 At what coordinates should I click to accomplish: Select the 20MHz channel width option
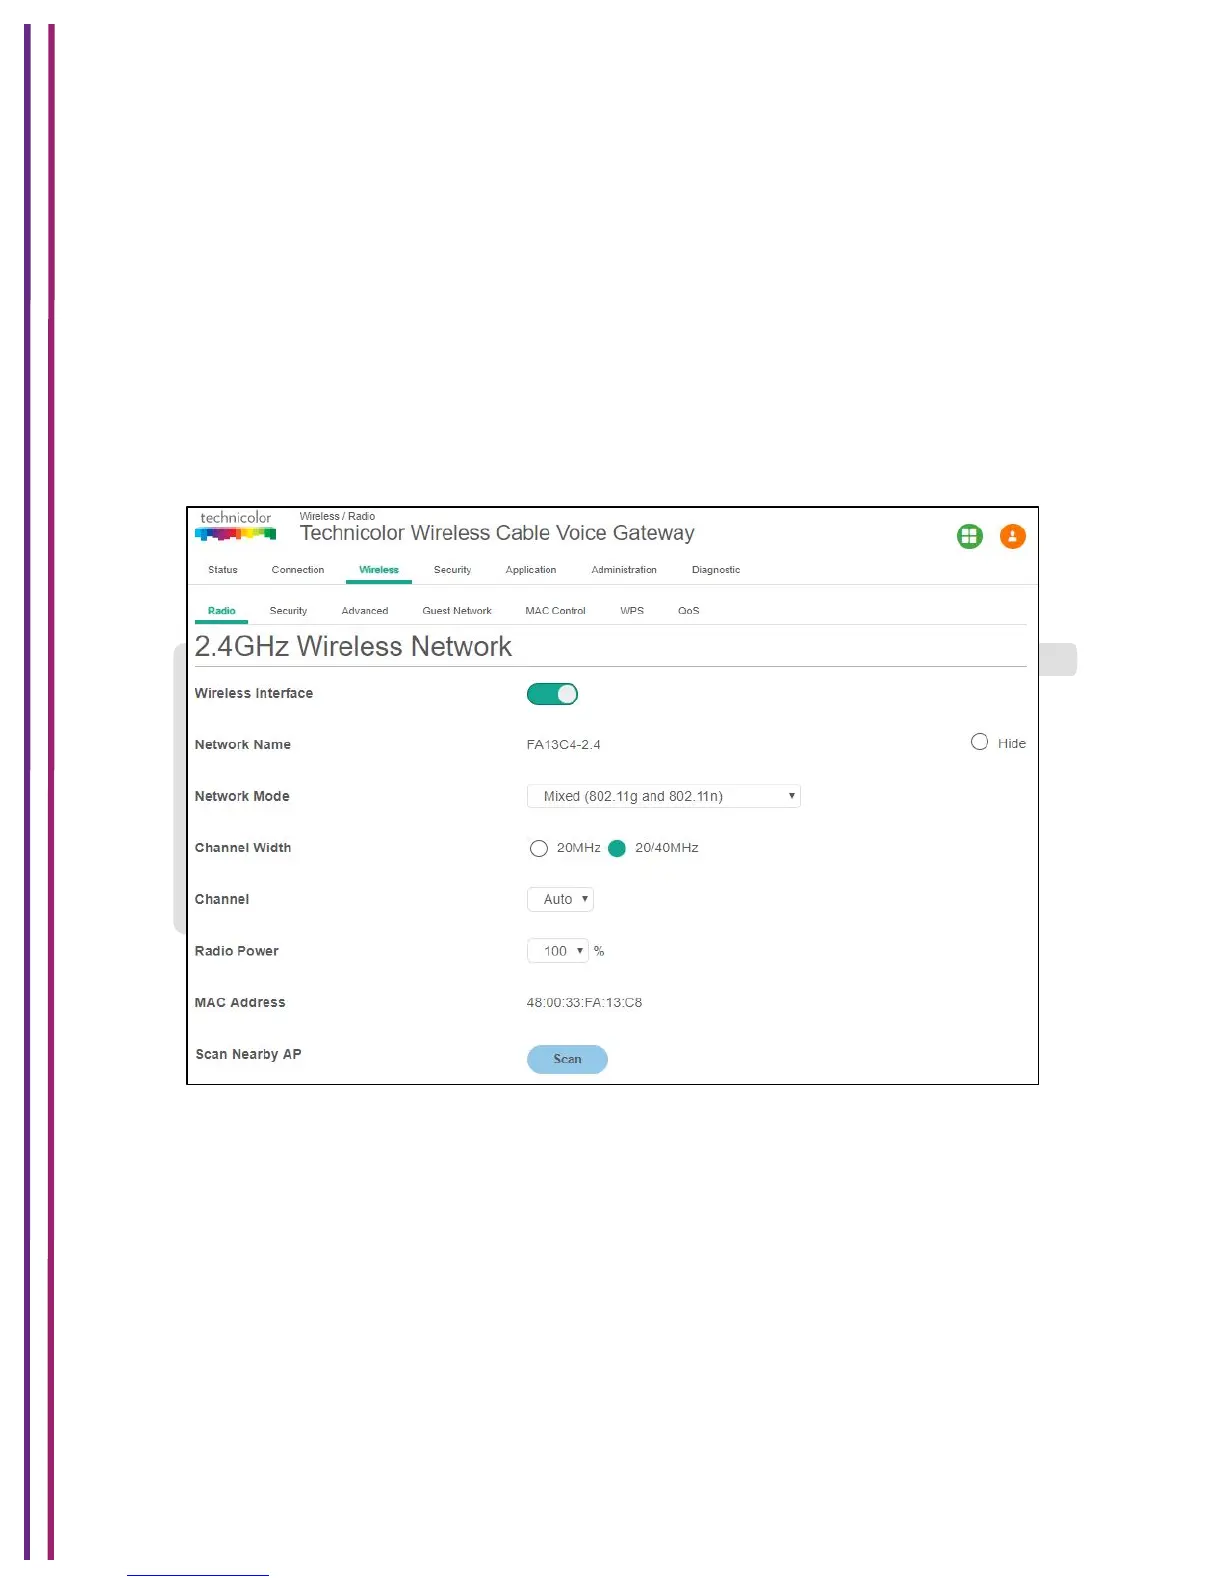click(x=539, y=848)
